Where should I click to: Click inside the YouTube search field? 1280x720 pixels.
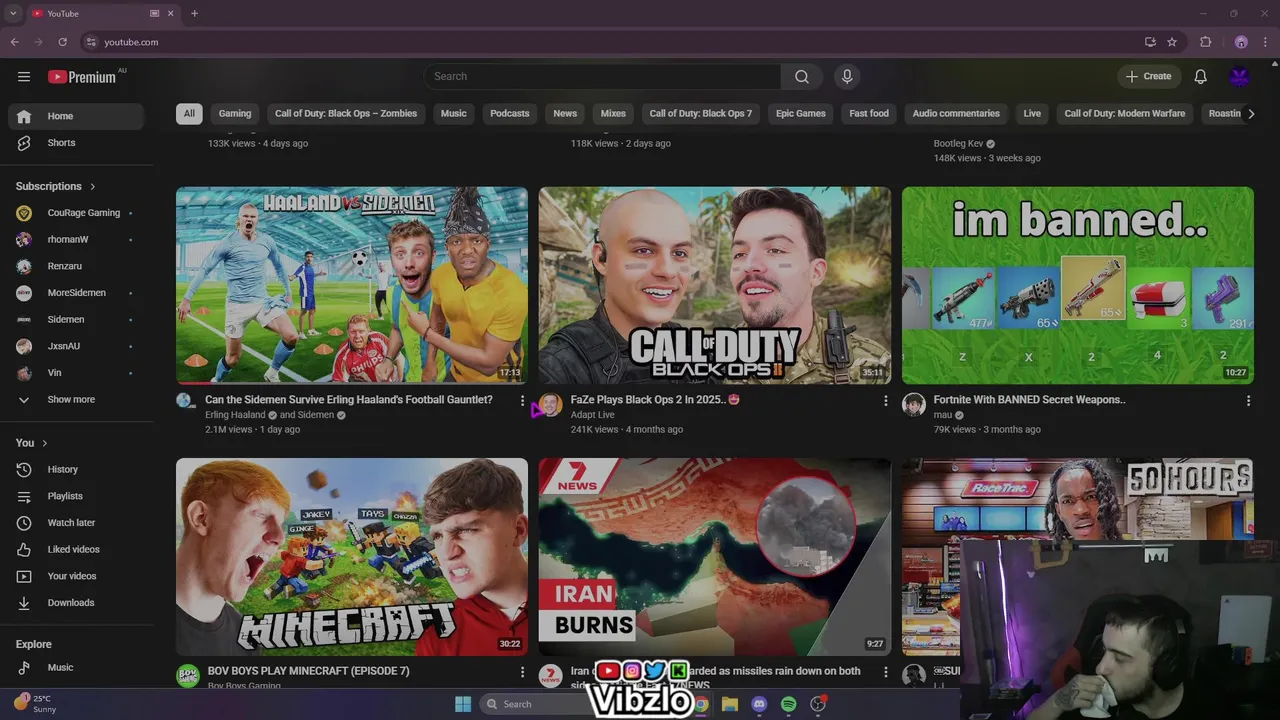pyautogui.click(x=602, y=77)
